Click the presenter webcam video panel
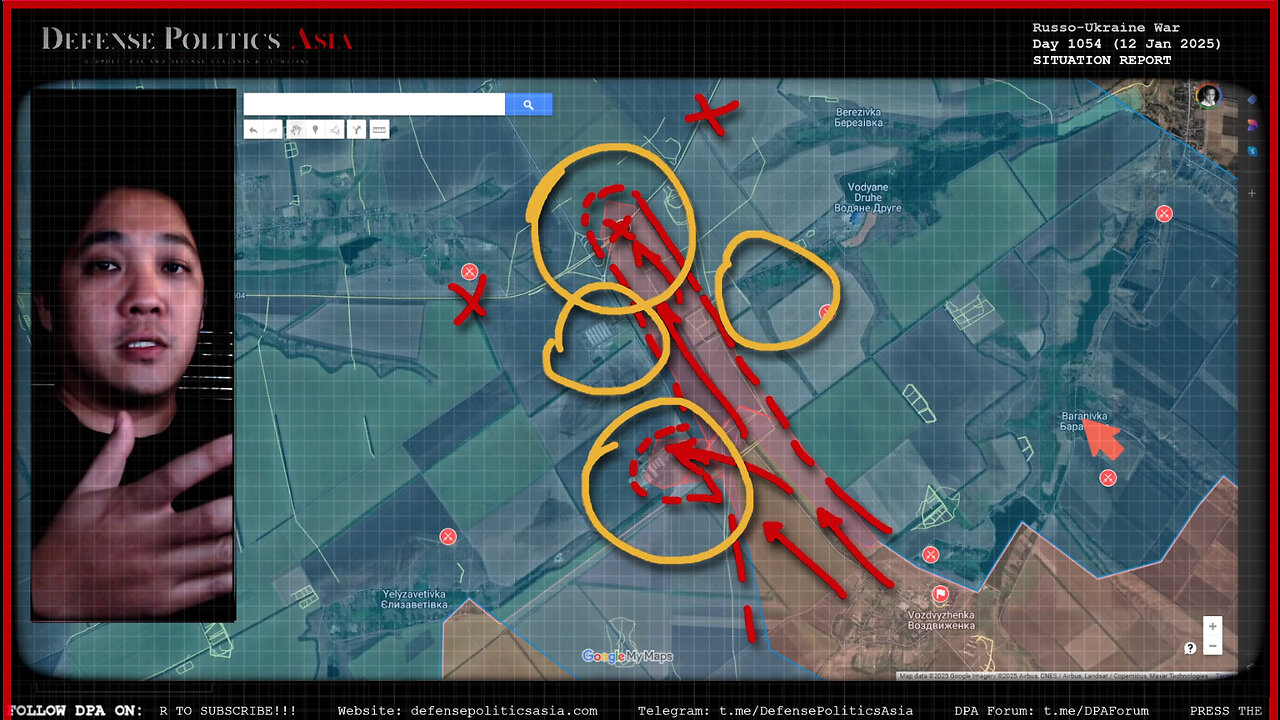This screenshot has width=1280, height=720. (132, 356)
